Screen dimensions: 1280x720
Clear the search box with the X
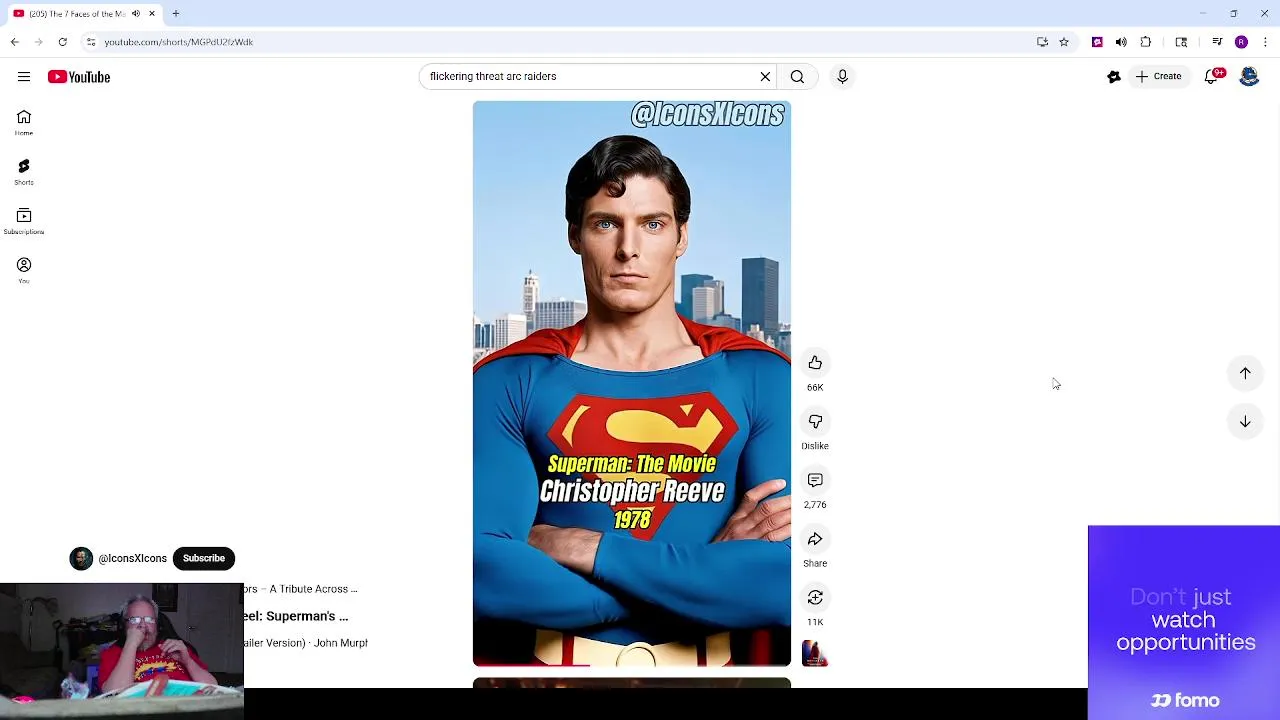[x=765, y=77]
